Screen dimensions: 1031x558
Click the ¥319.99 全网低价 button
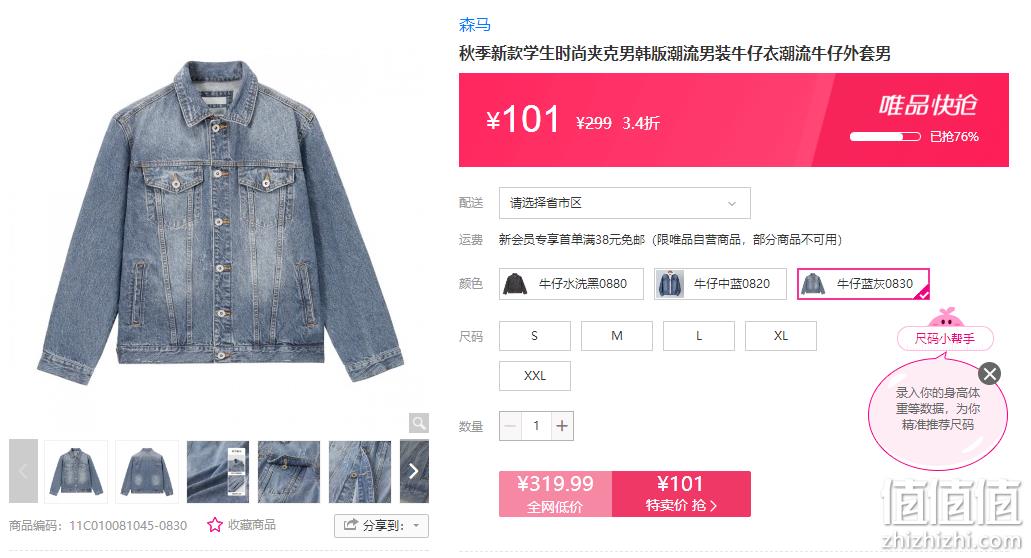point(555,494)
